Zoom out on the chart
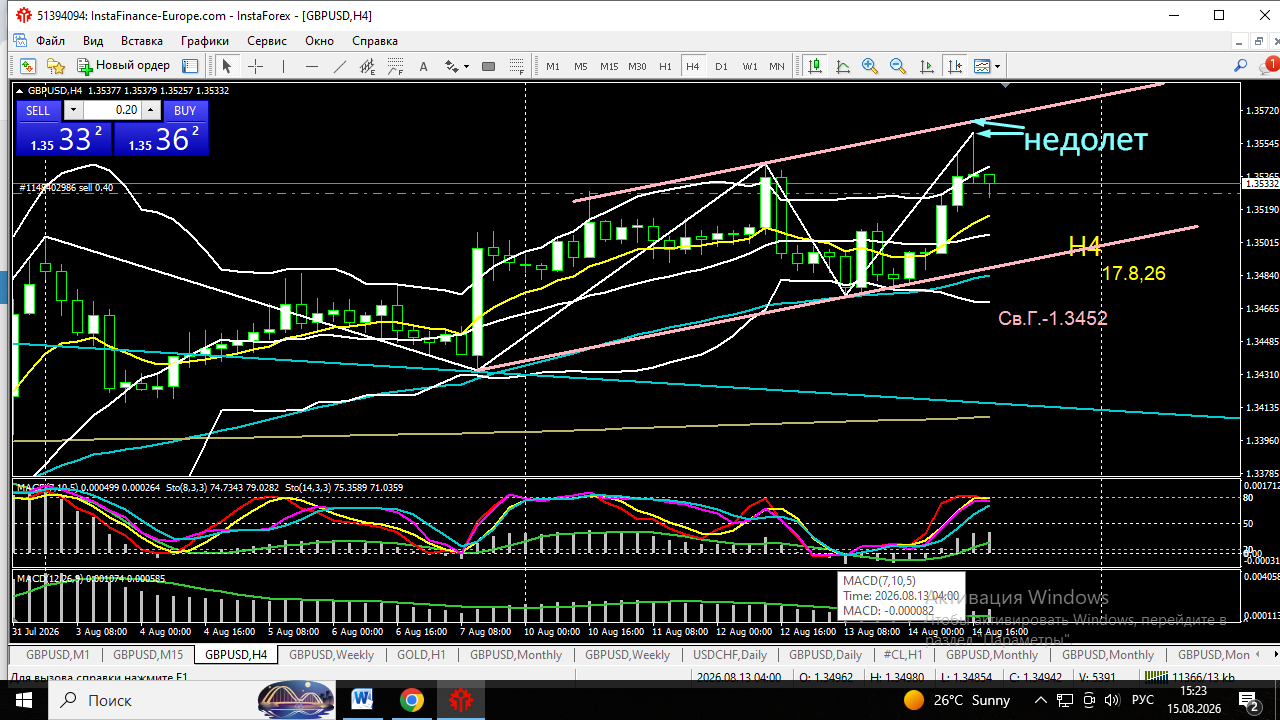The width and height of the screenshot is (1280, 720). point(898,66)
